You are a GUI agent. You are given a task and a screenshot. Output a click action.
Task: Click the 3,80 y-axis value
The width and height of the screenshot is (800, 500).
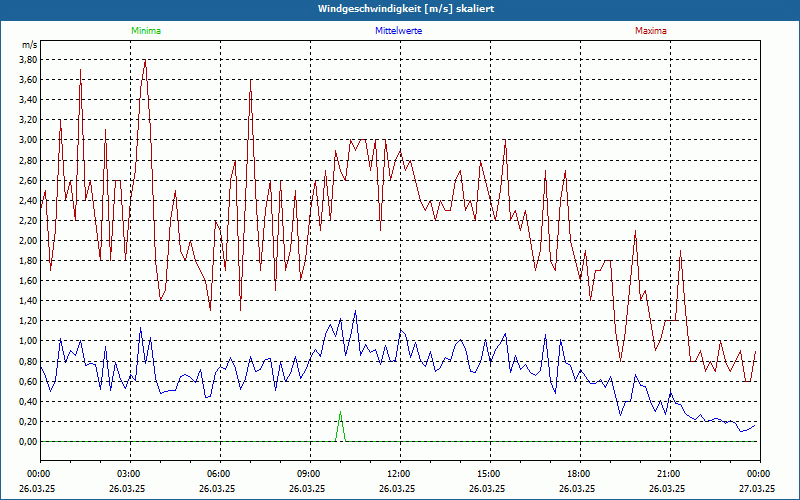(28, 60)
